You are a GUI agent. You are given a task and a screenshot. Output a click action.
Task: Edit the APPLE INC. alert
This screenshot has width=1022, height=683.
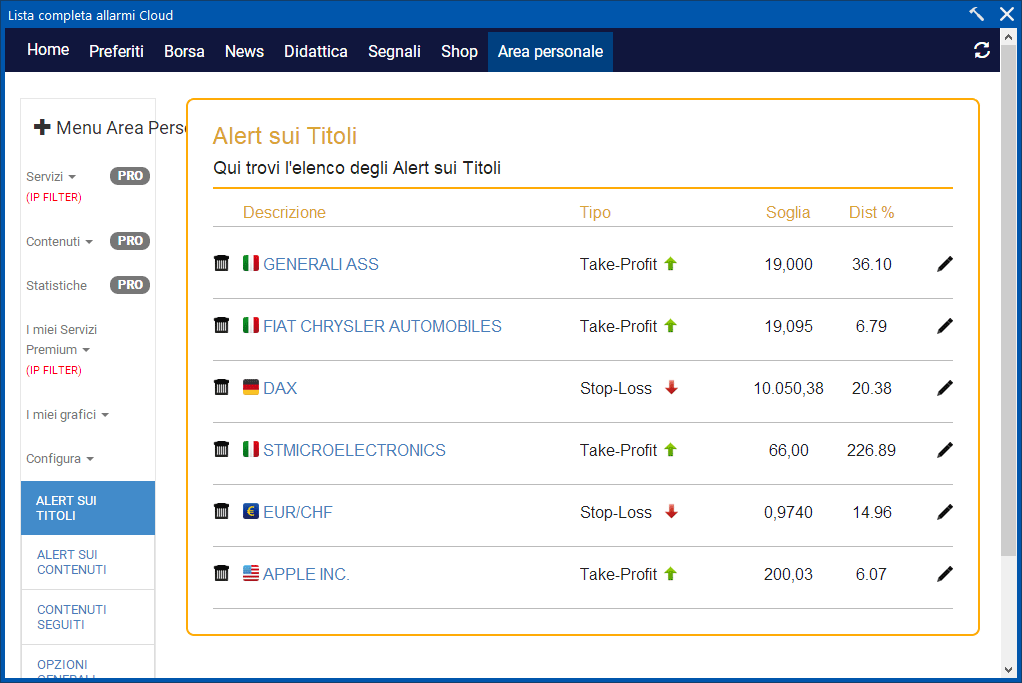[944, 574]
